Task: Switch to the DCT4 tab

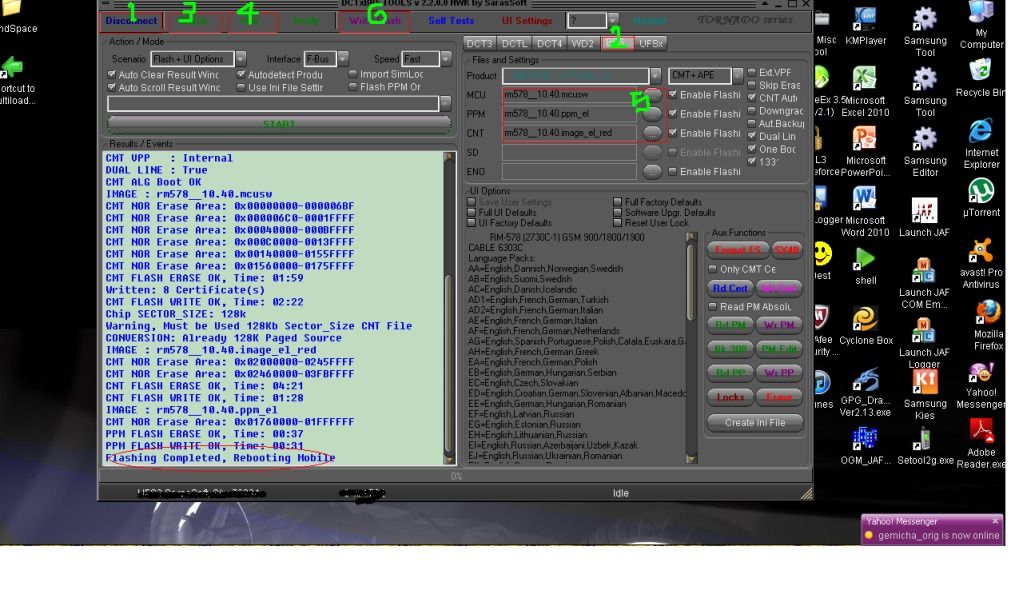Action: coord(549,44)
